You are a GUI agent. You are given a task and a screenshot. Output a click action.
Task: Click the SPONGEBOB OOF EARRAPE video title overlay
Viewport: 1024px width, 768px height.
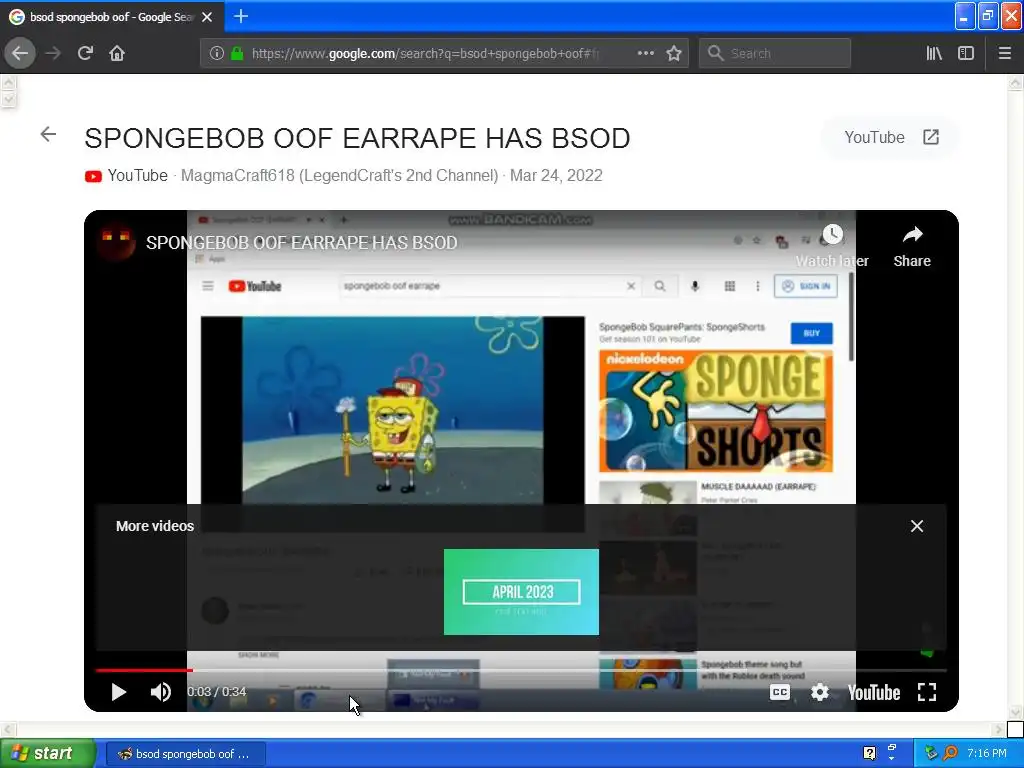click(x=302, y=243)
